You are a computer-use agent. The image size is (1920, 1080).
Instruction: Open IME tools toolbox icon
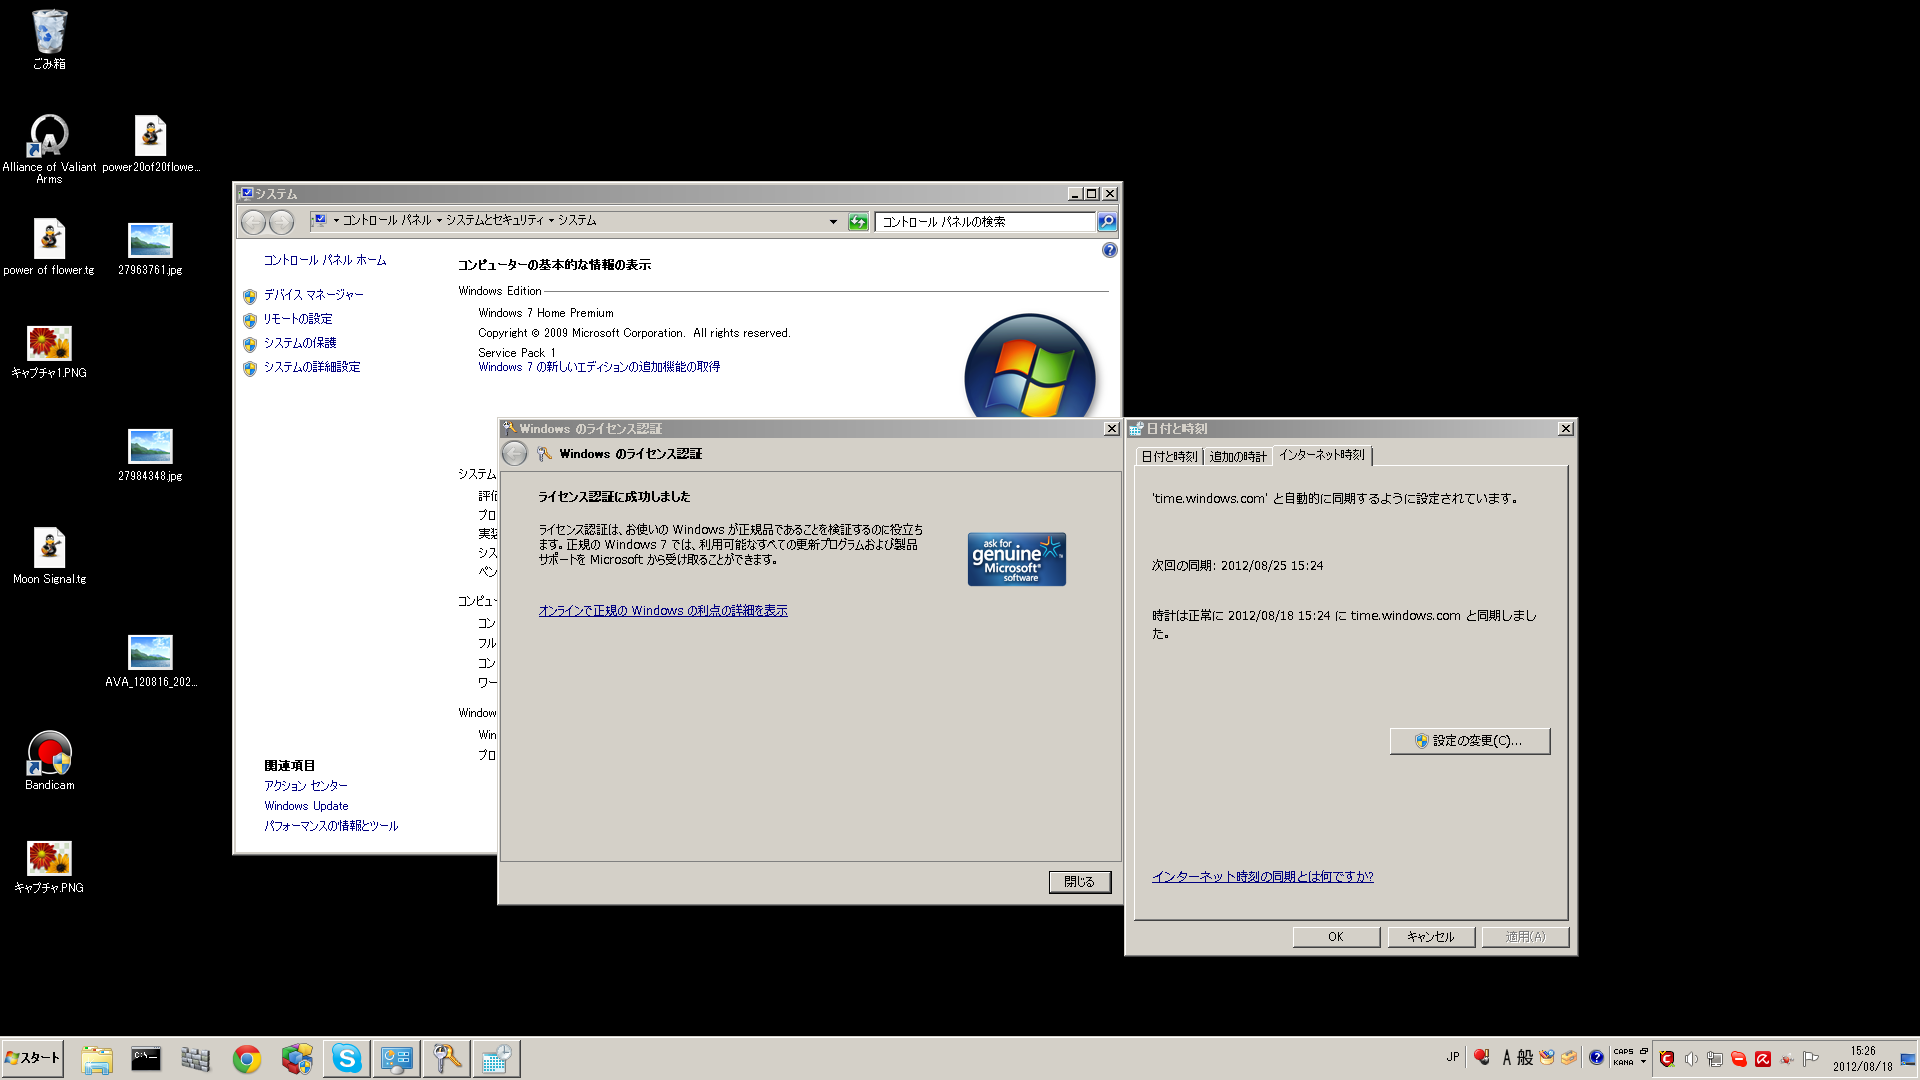point(1569,1057)
